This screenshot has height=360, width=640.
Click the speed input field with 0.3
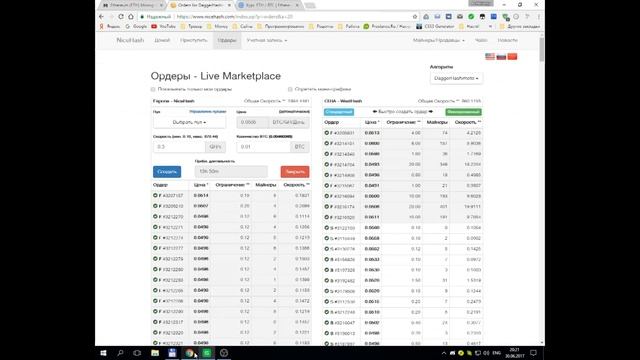click(179, 147)
